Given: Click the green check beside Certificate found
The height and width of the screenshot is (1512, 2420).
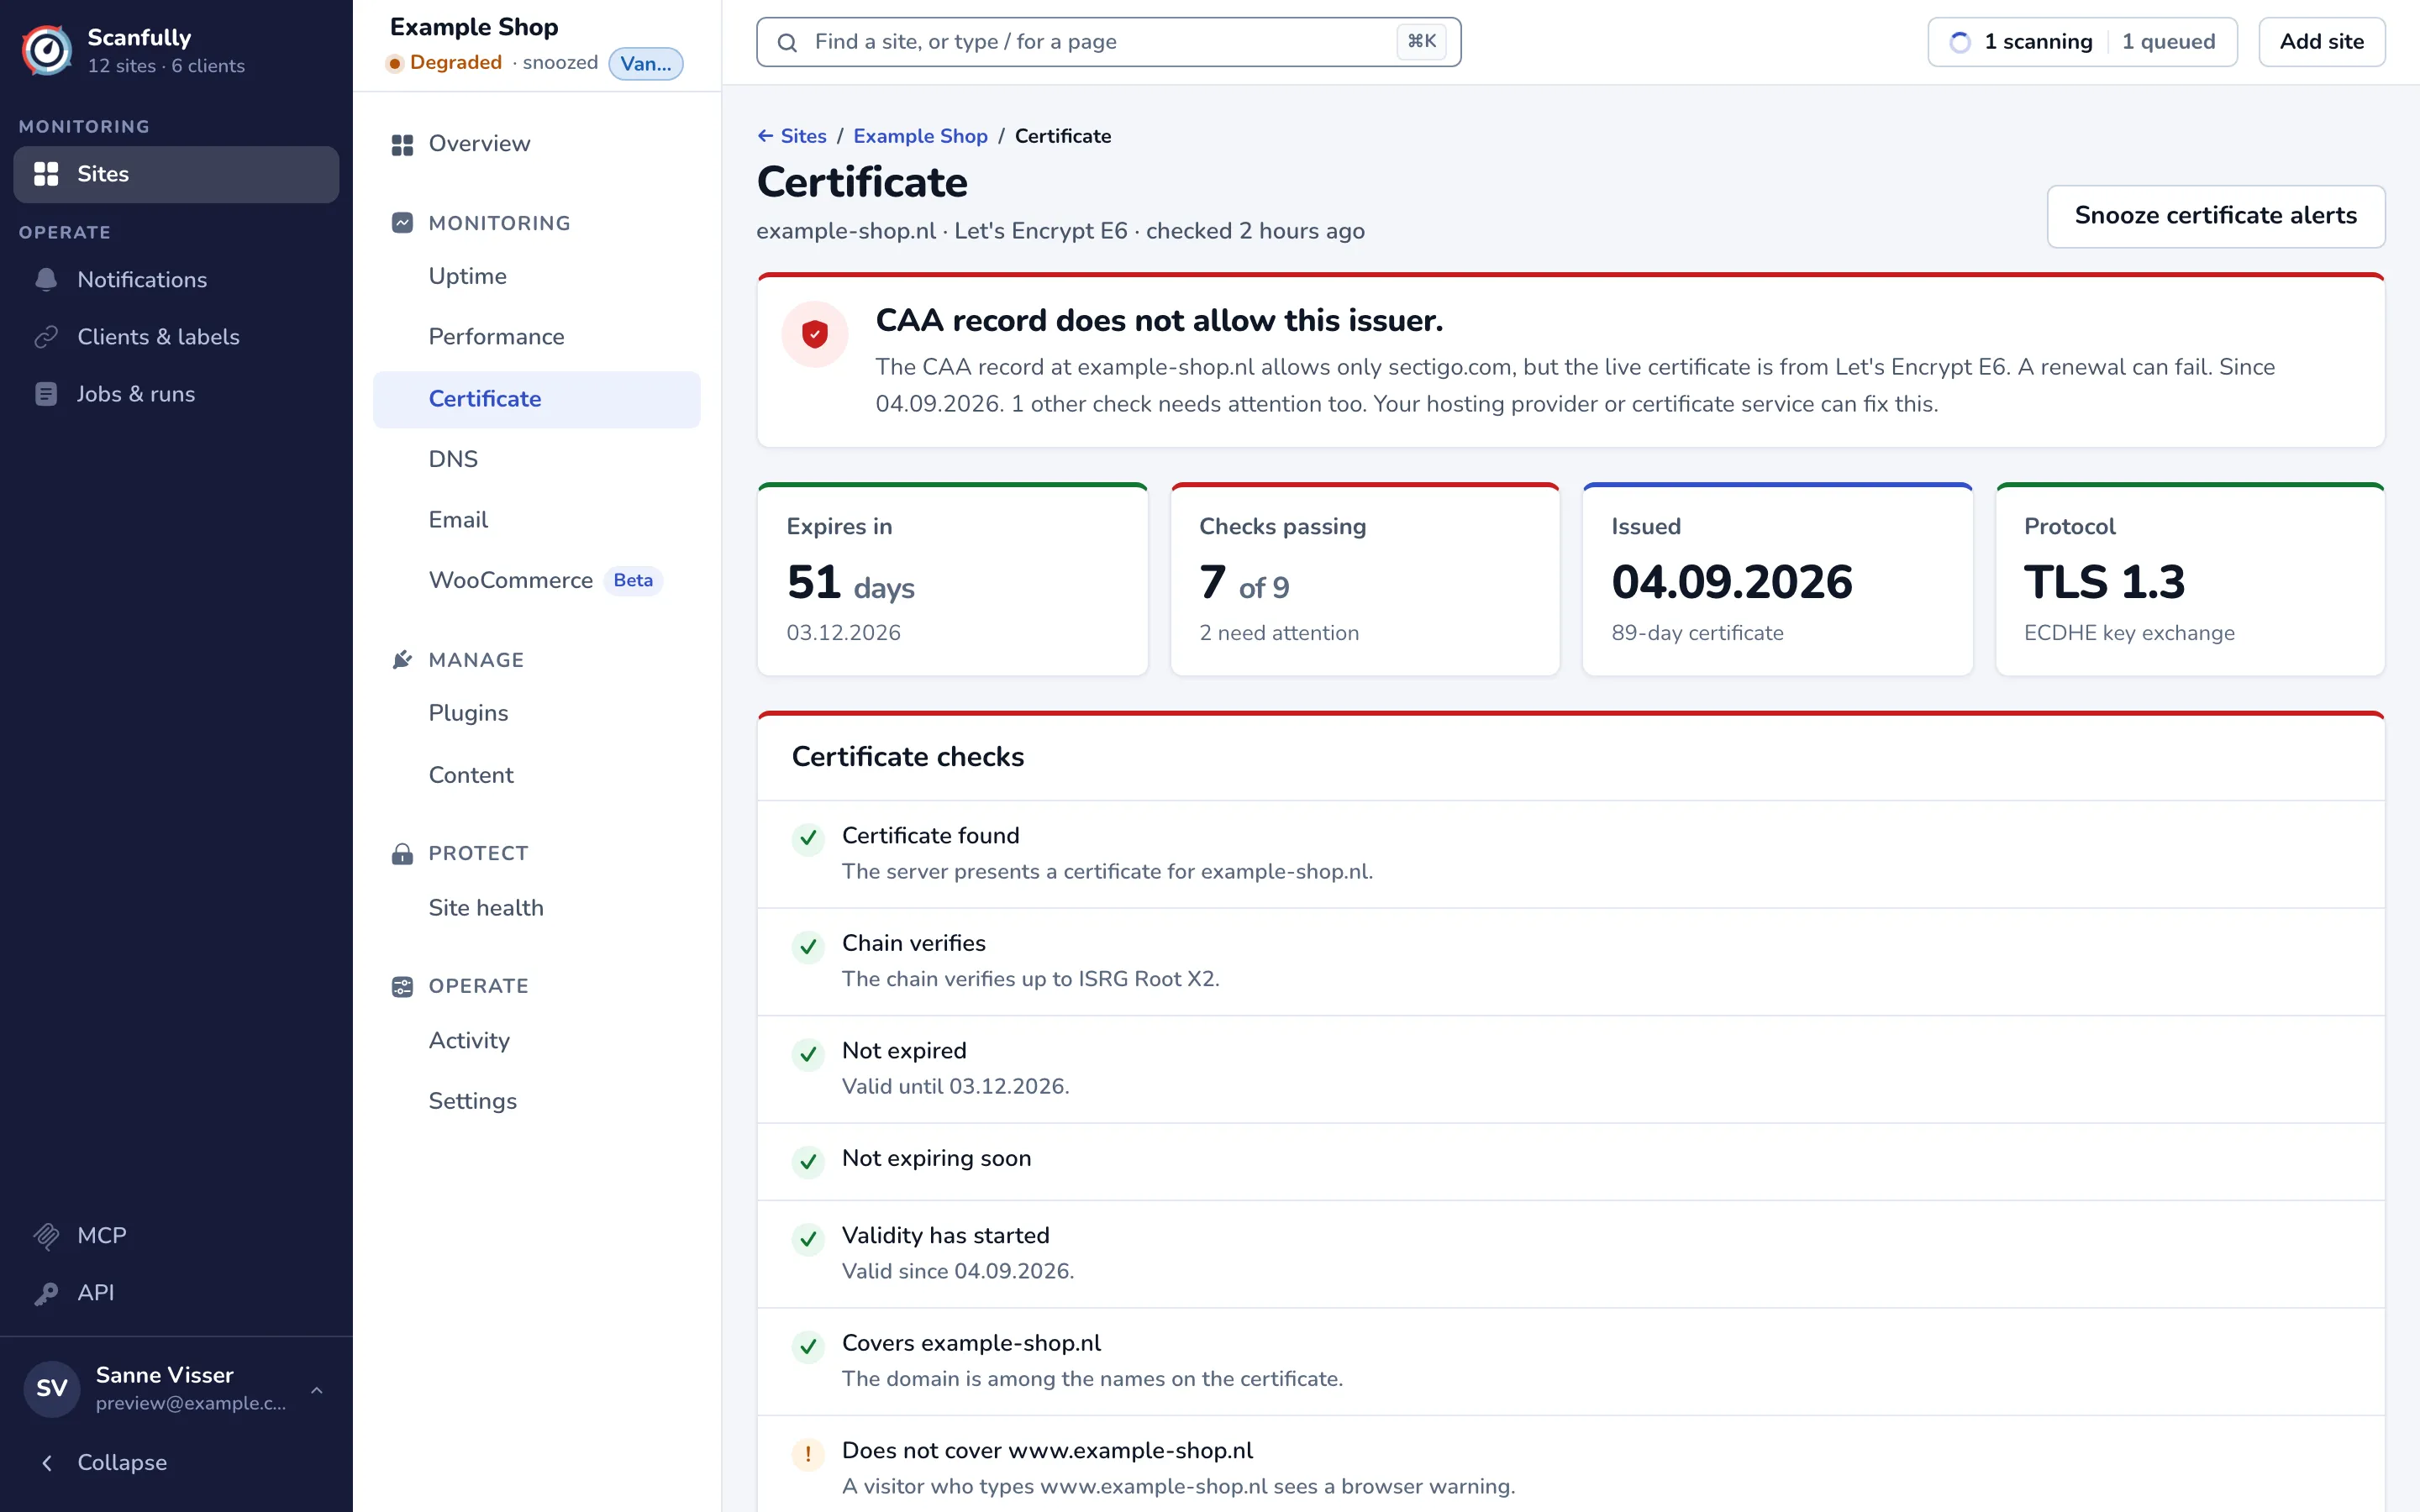Looking at the screenshot, I should [808, 839].
